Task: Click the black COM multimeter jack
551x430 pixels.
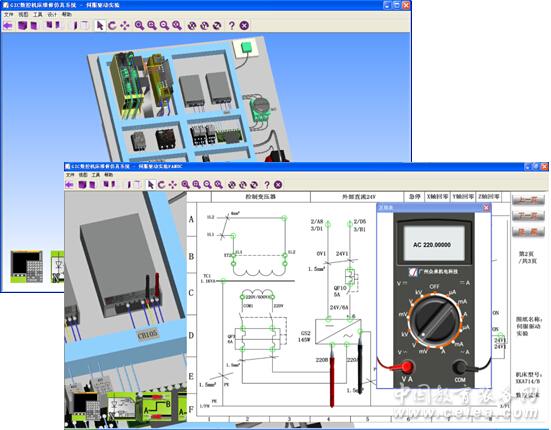Action: pos(459,367)
